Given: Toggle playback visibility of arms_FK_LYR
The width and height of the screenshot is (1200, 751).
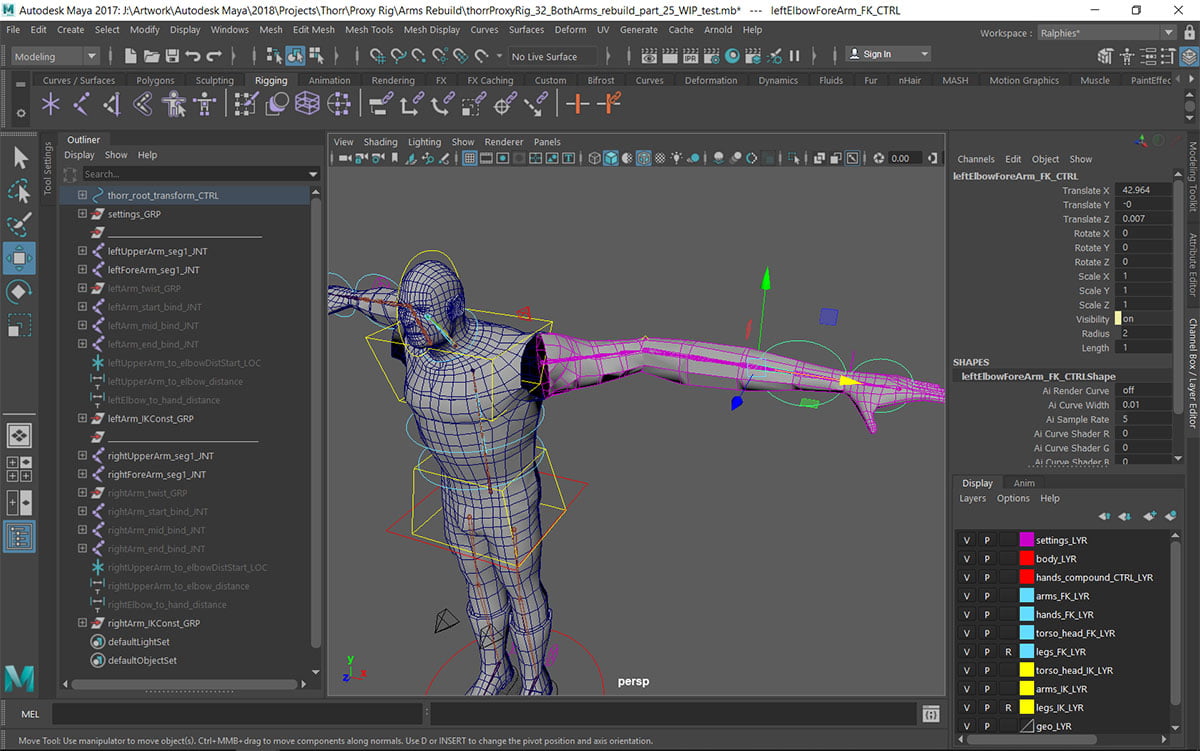Looking at the screenshot, I should [987, 596].
